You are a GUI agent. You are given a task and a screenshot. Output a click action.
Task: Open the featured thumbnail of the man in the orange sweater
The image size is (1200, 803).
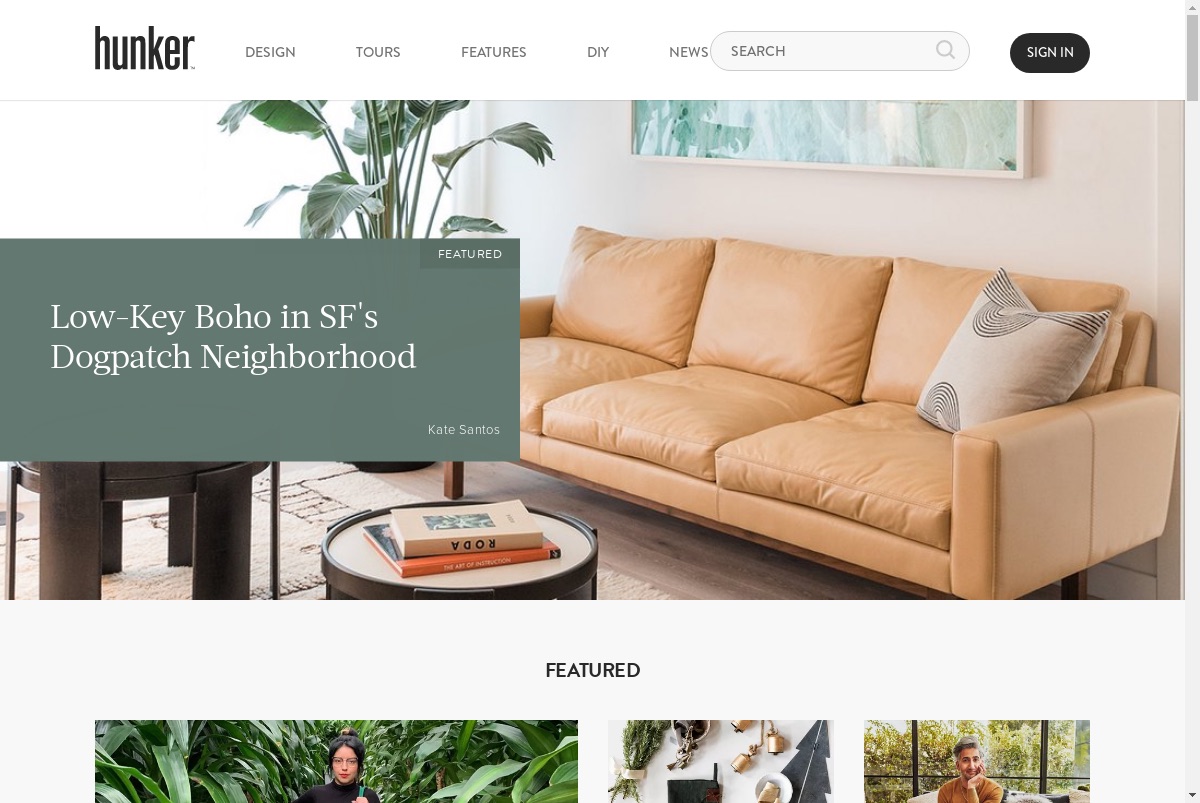(x=977, y=761)
